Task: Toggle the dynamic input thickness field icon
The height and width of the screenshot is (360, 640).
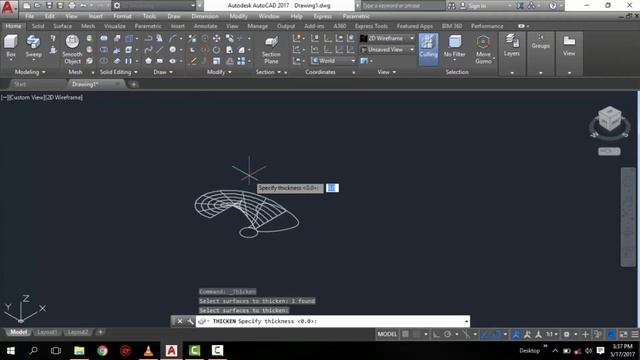Action: 332,188
